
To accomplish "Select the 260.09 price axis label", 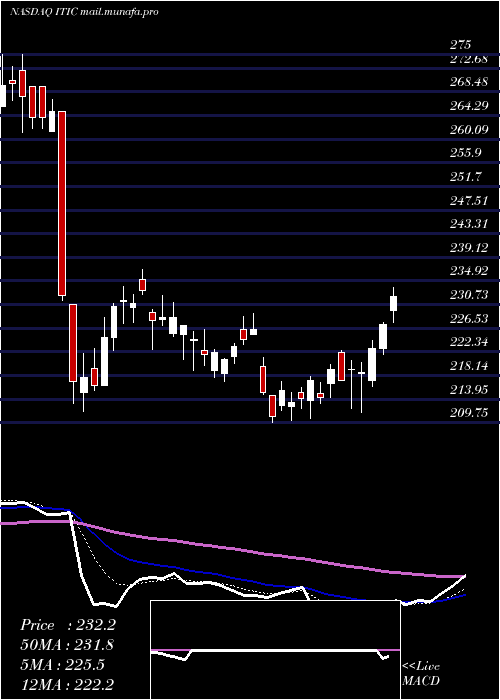I will [468, 129].
